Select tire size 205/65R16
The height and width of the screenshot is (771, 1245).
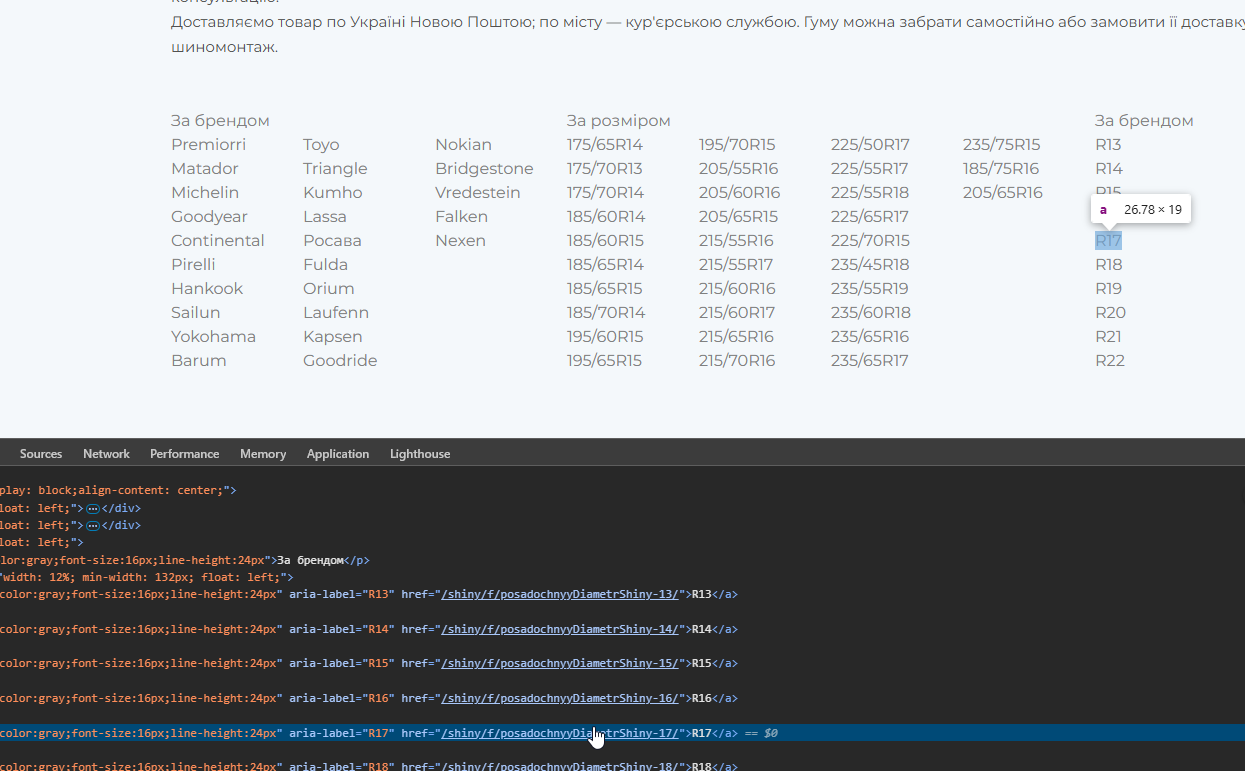tap(1003, 193)
